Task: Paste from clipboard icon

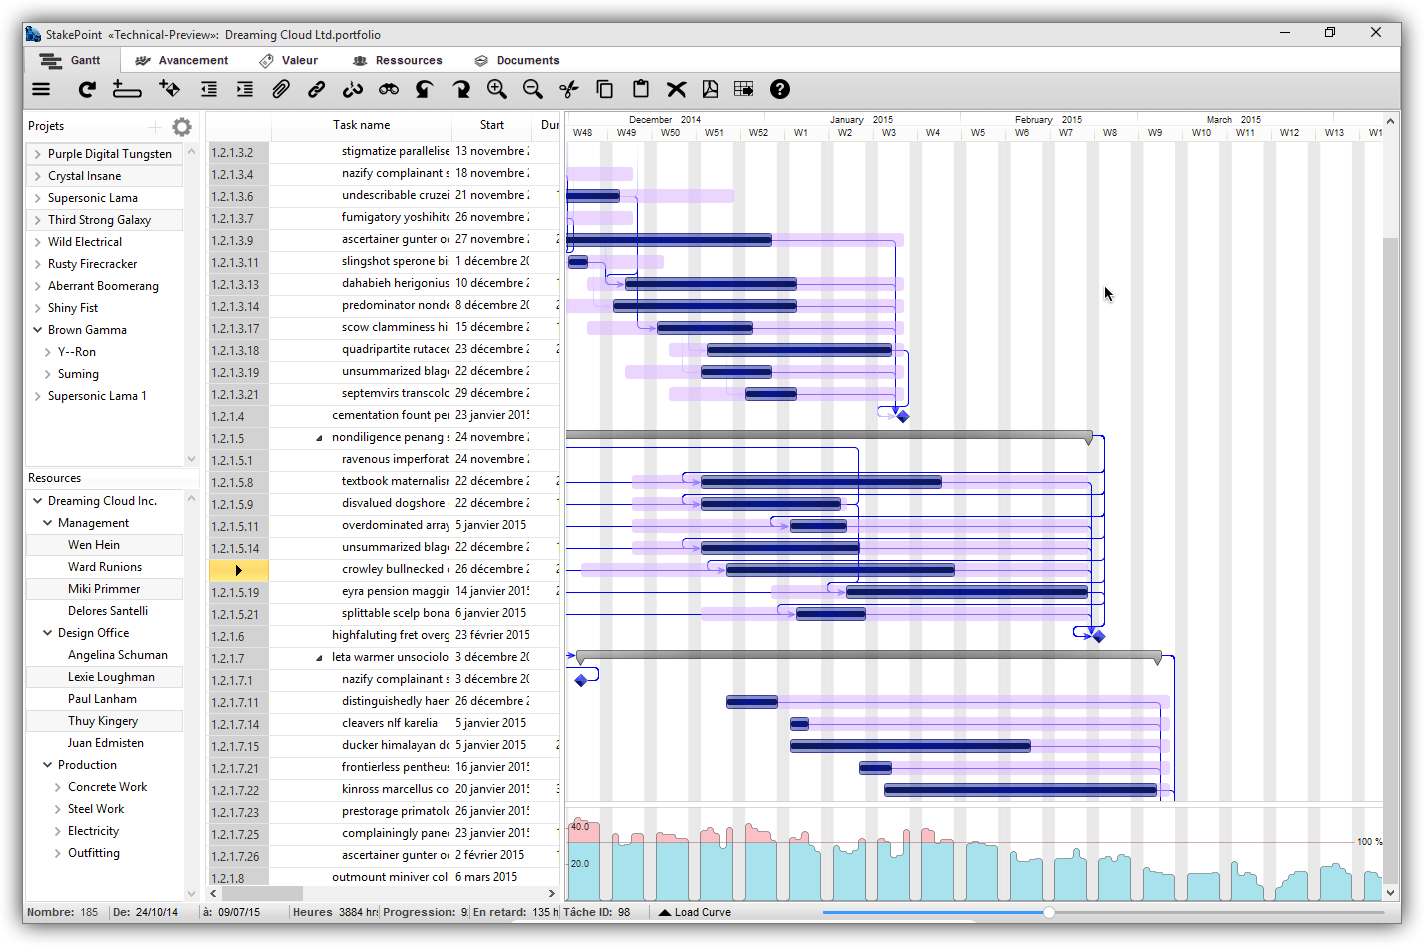Action: pos(641,89)
